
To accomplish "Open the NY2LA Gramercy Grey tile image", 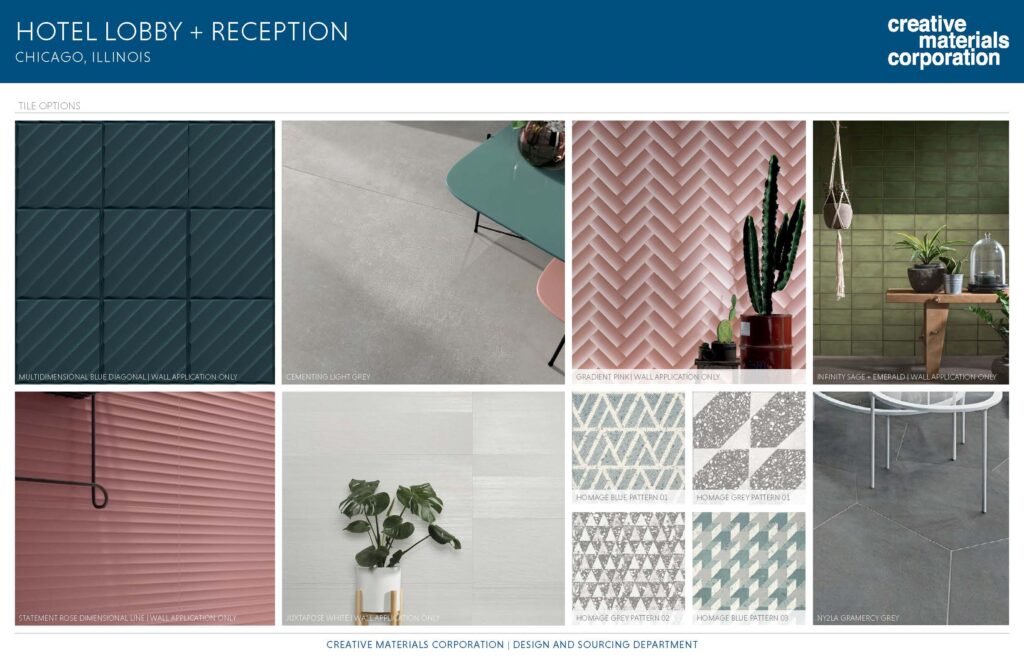I will [911, 508].
